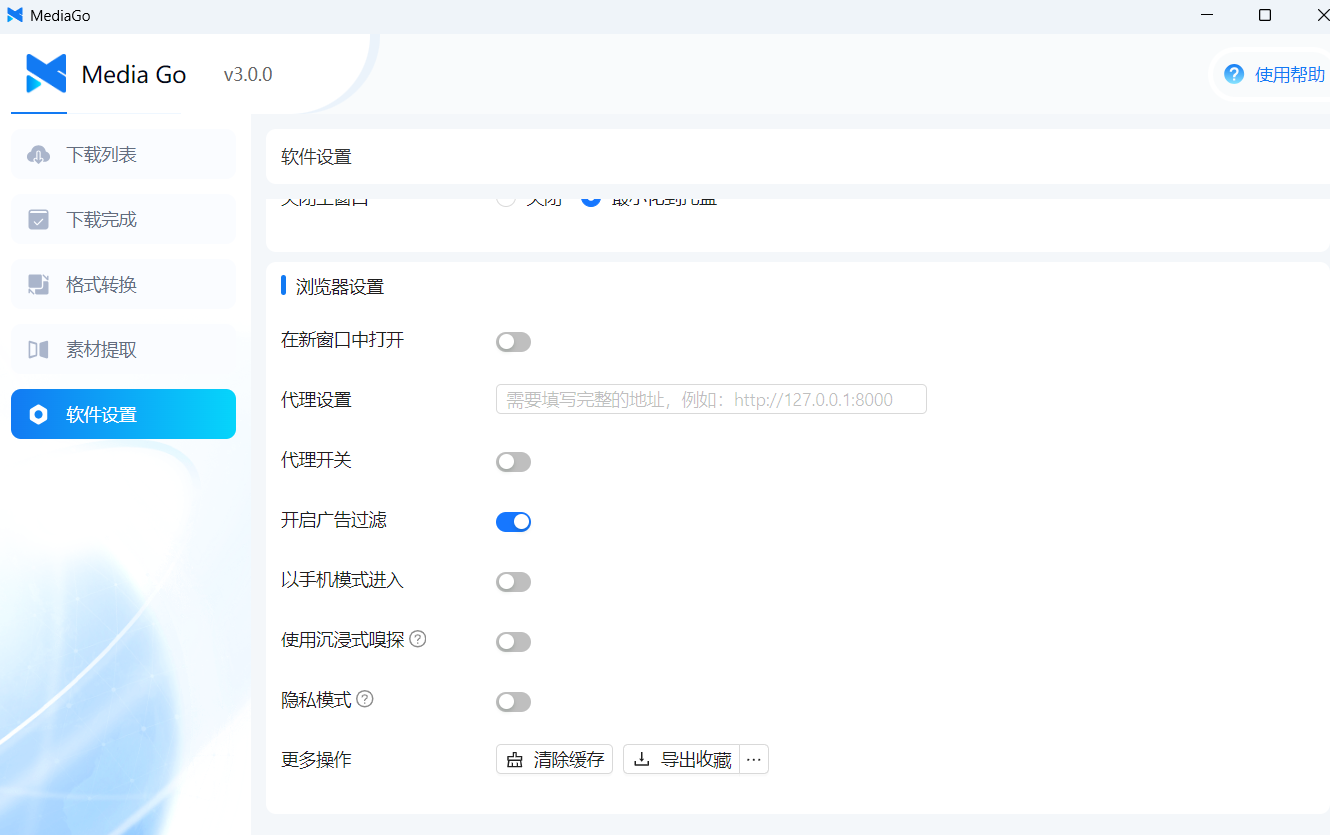Screen dimensions: 1330x835
Task: Turn on 隐私模式 switch
Action: click(513, 702)
